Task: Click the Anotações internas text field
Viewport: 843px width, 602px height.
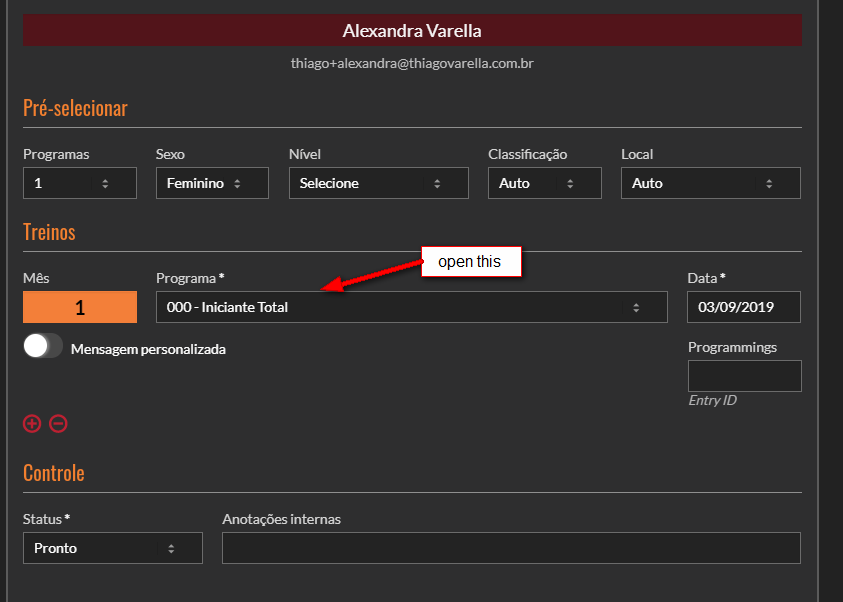Action: [511, 548]
